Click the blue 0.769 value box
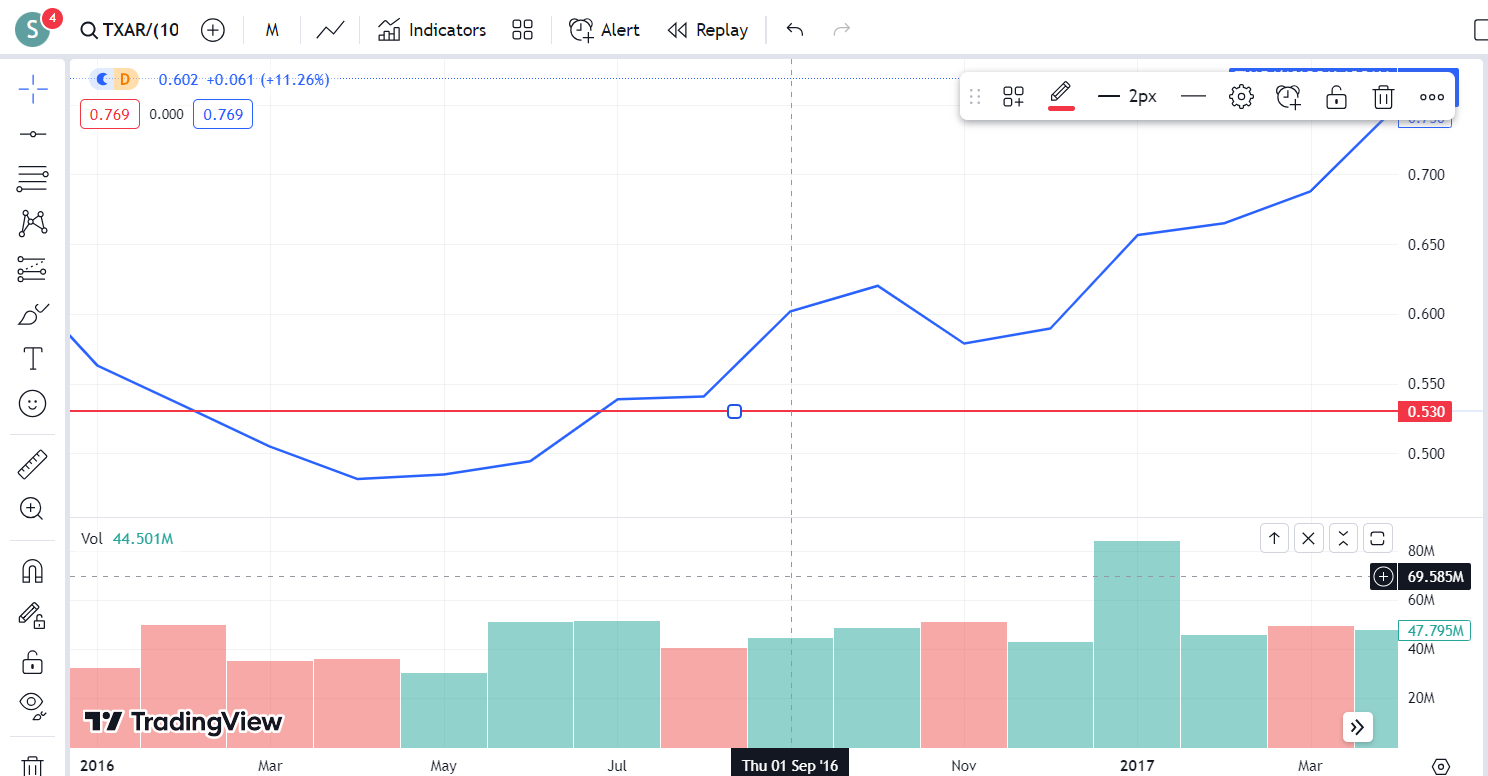Image resolution: width=1488 pixels, height=776 pixels. click(223, 114)
